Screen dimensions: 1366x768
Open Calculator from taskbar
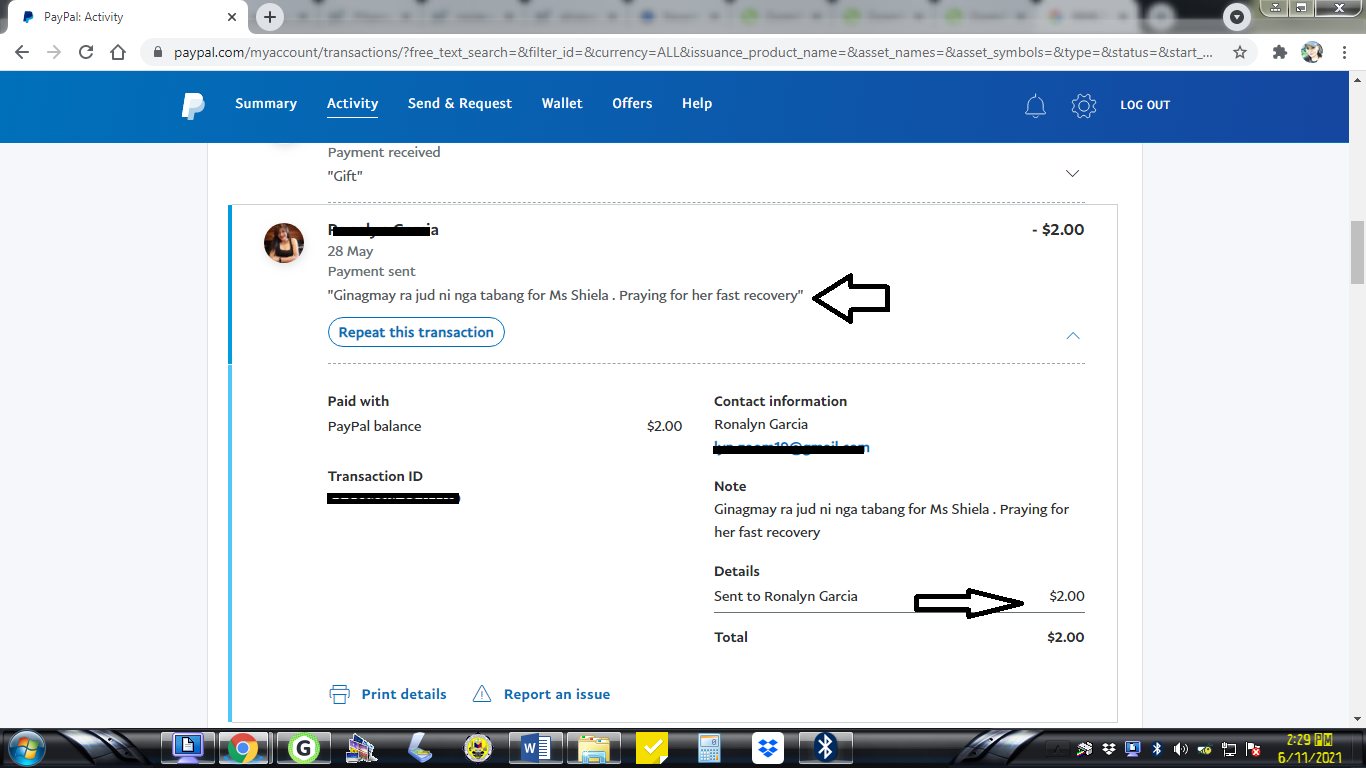[x=710, y=748]
